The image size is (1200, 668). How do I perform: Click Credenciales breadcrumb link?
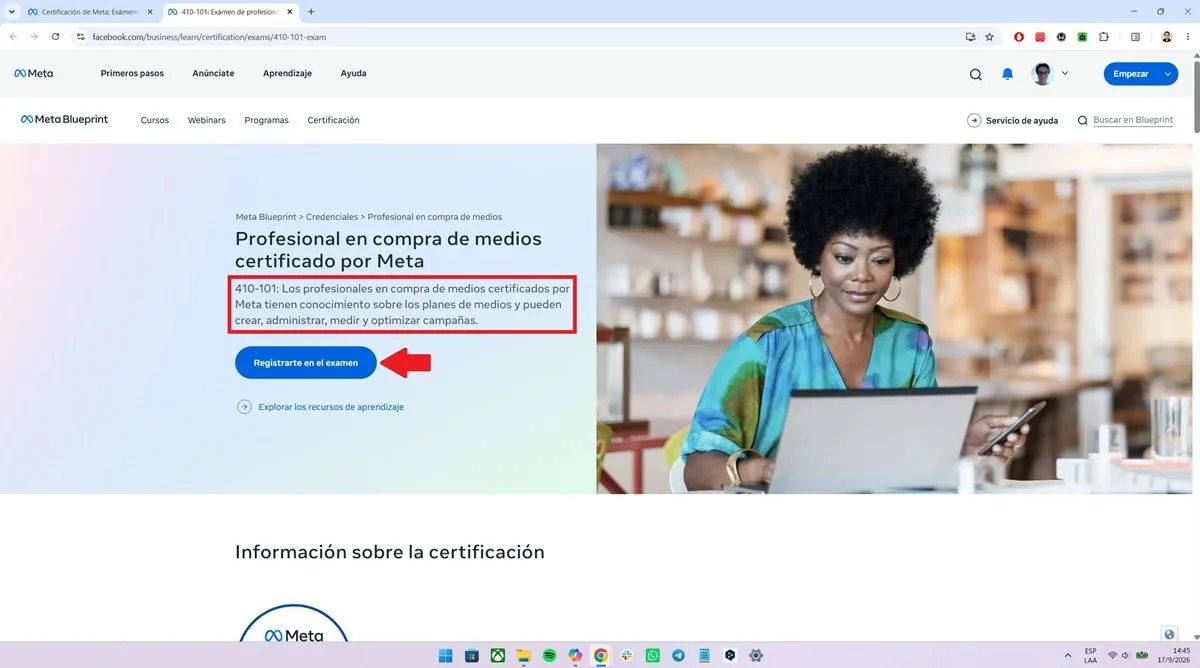tap(332, 217)
